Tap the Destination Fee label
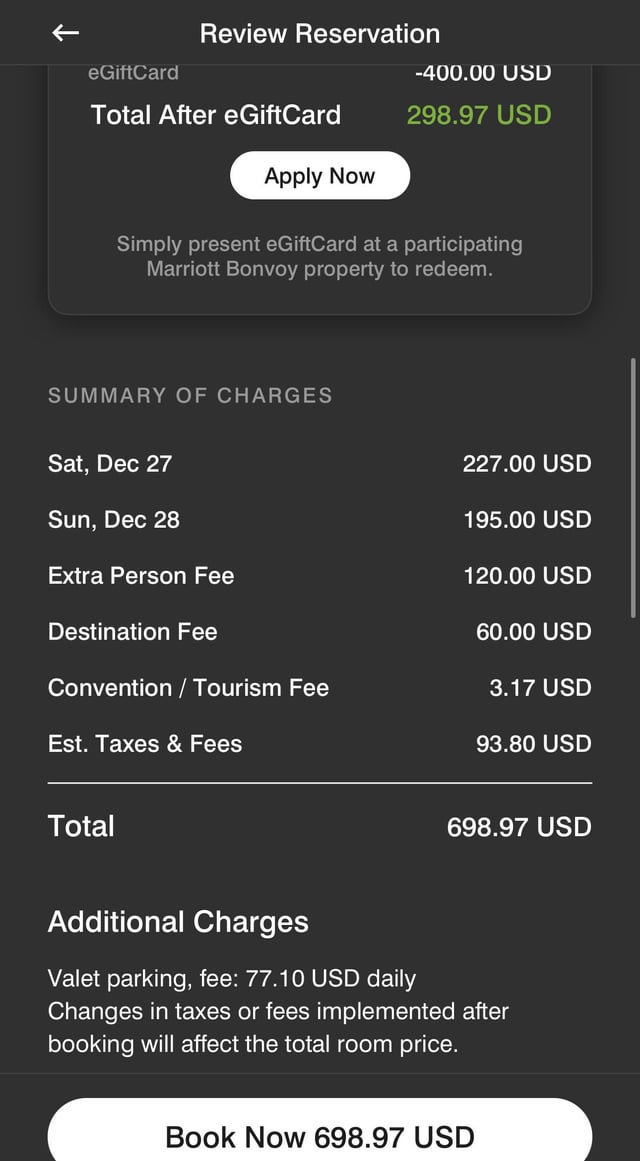 coord(133,632)
